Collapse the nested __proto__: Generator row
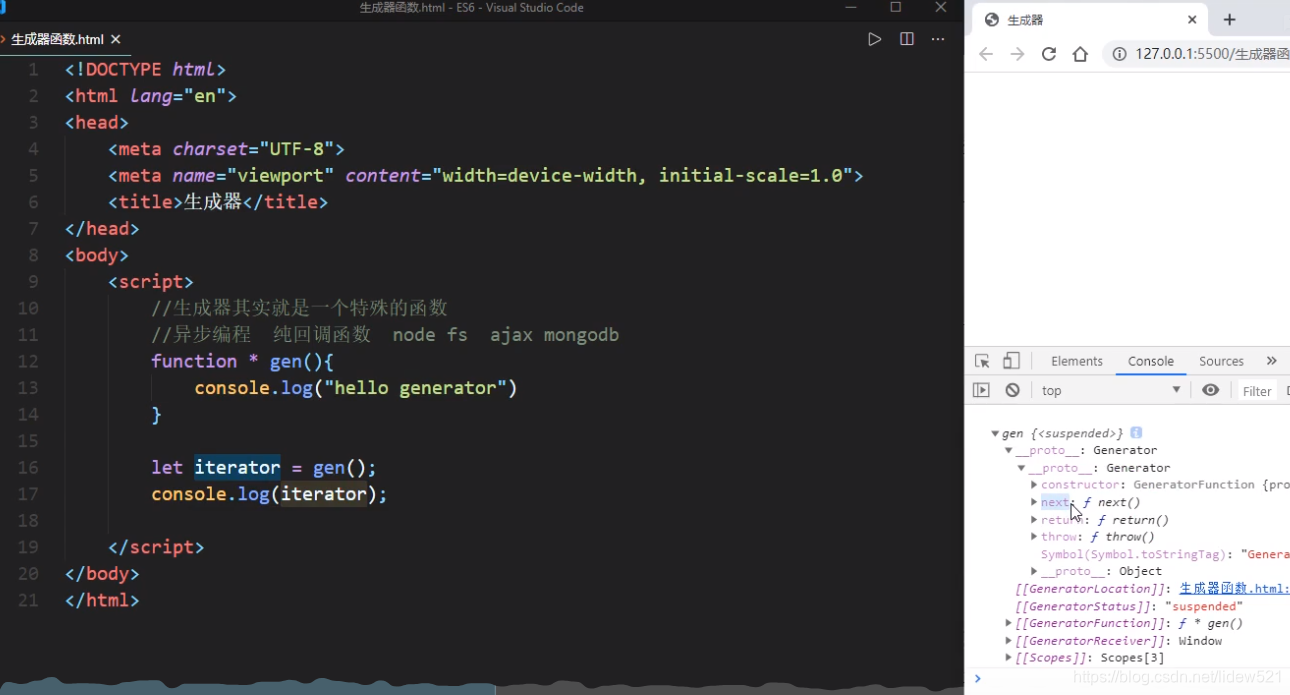This screenshot has width=1290, height=695. pyautogui.click(x=1021, y=468)
